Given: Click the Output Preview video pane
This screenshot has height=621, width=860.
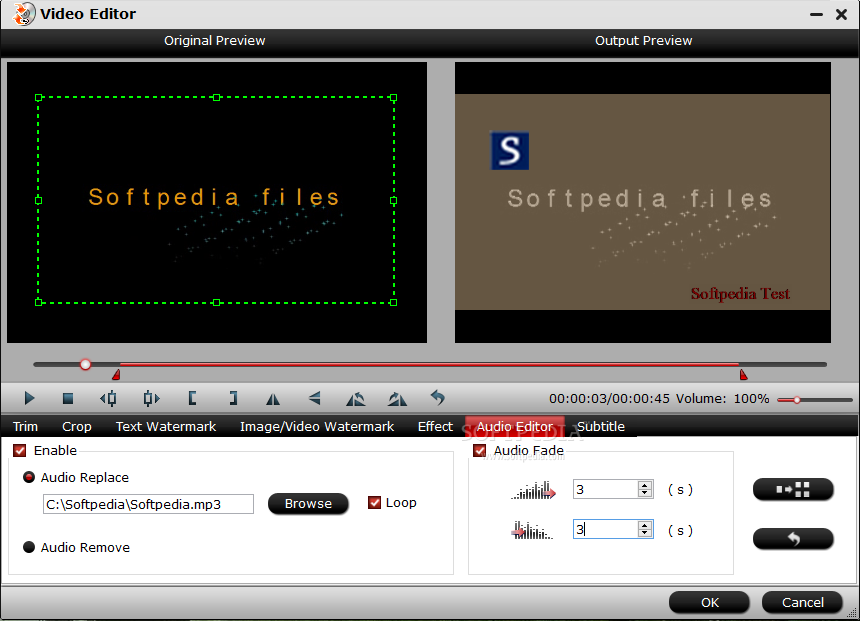Looking at the screenshot, I should 642,202.
